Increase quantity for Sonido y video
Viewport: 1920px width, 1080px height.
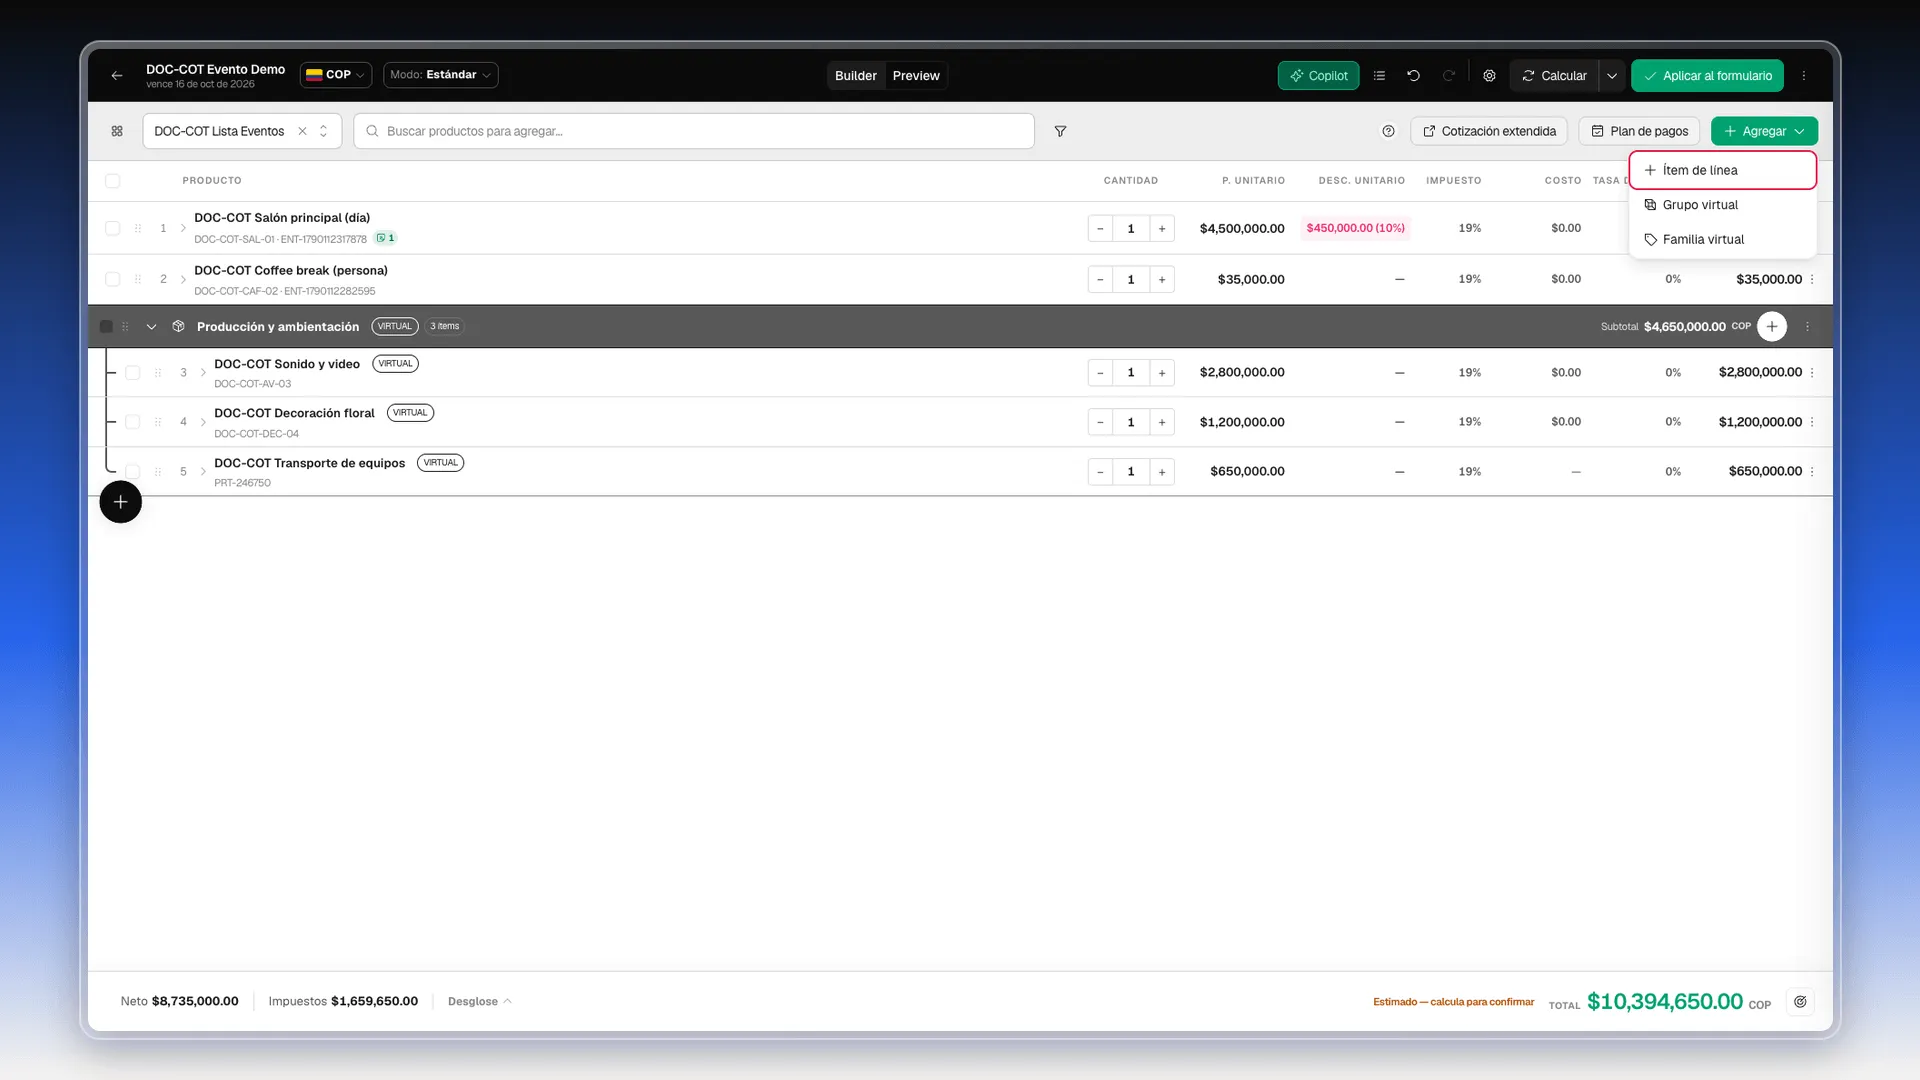tap(1162, 373)
